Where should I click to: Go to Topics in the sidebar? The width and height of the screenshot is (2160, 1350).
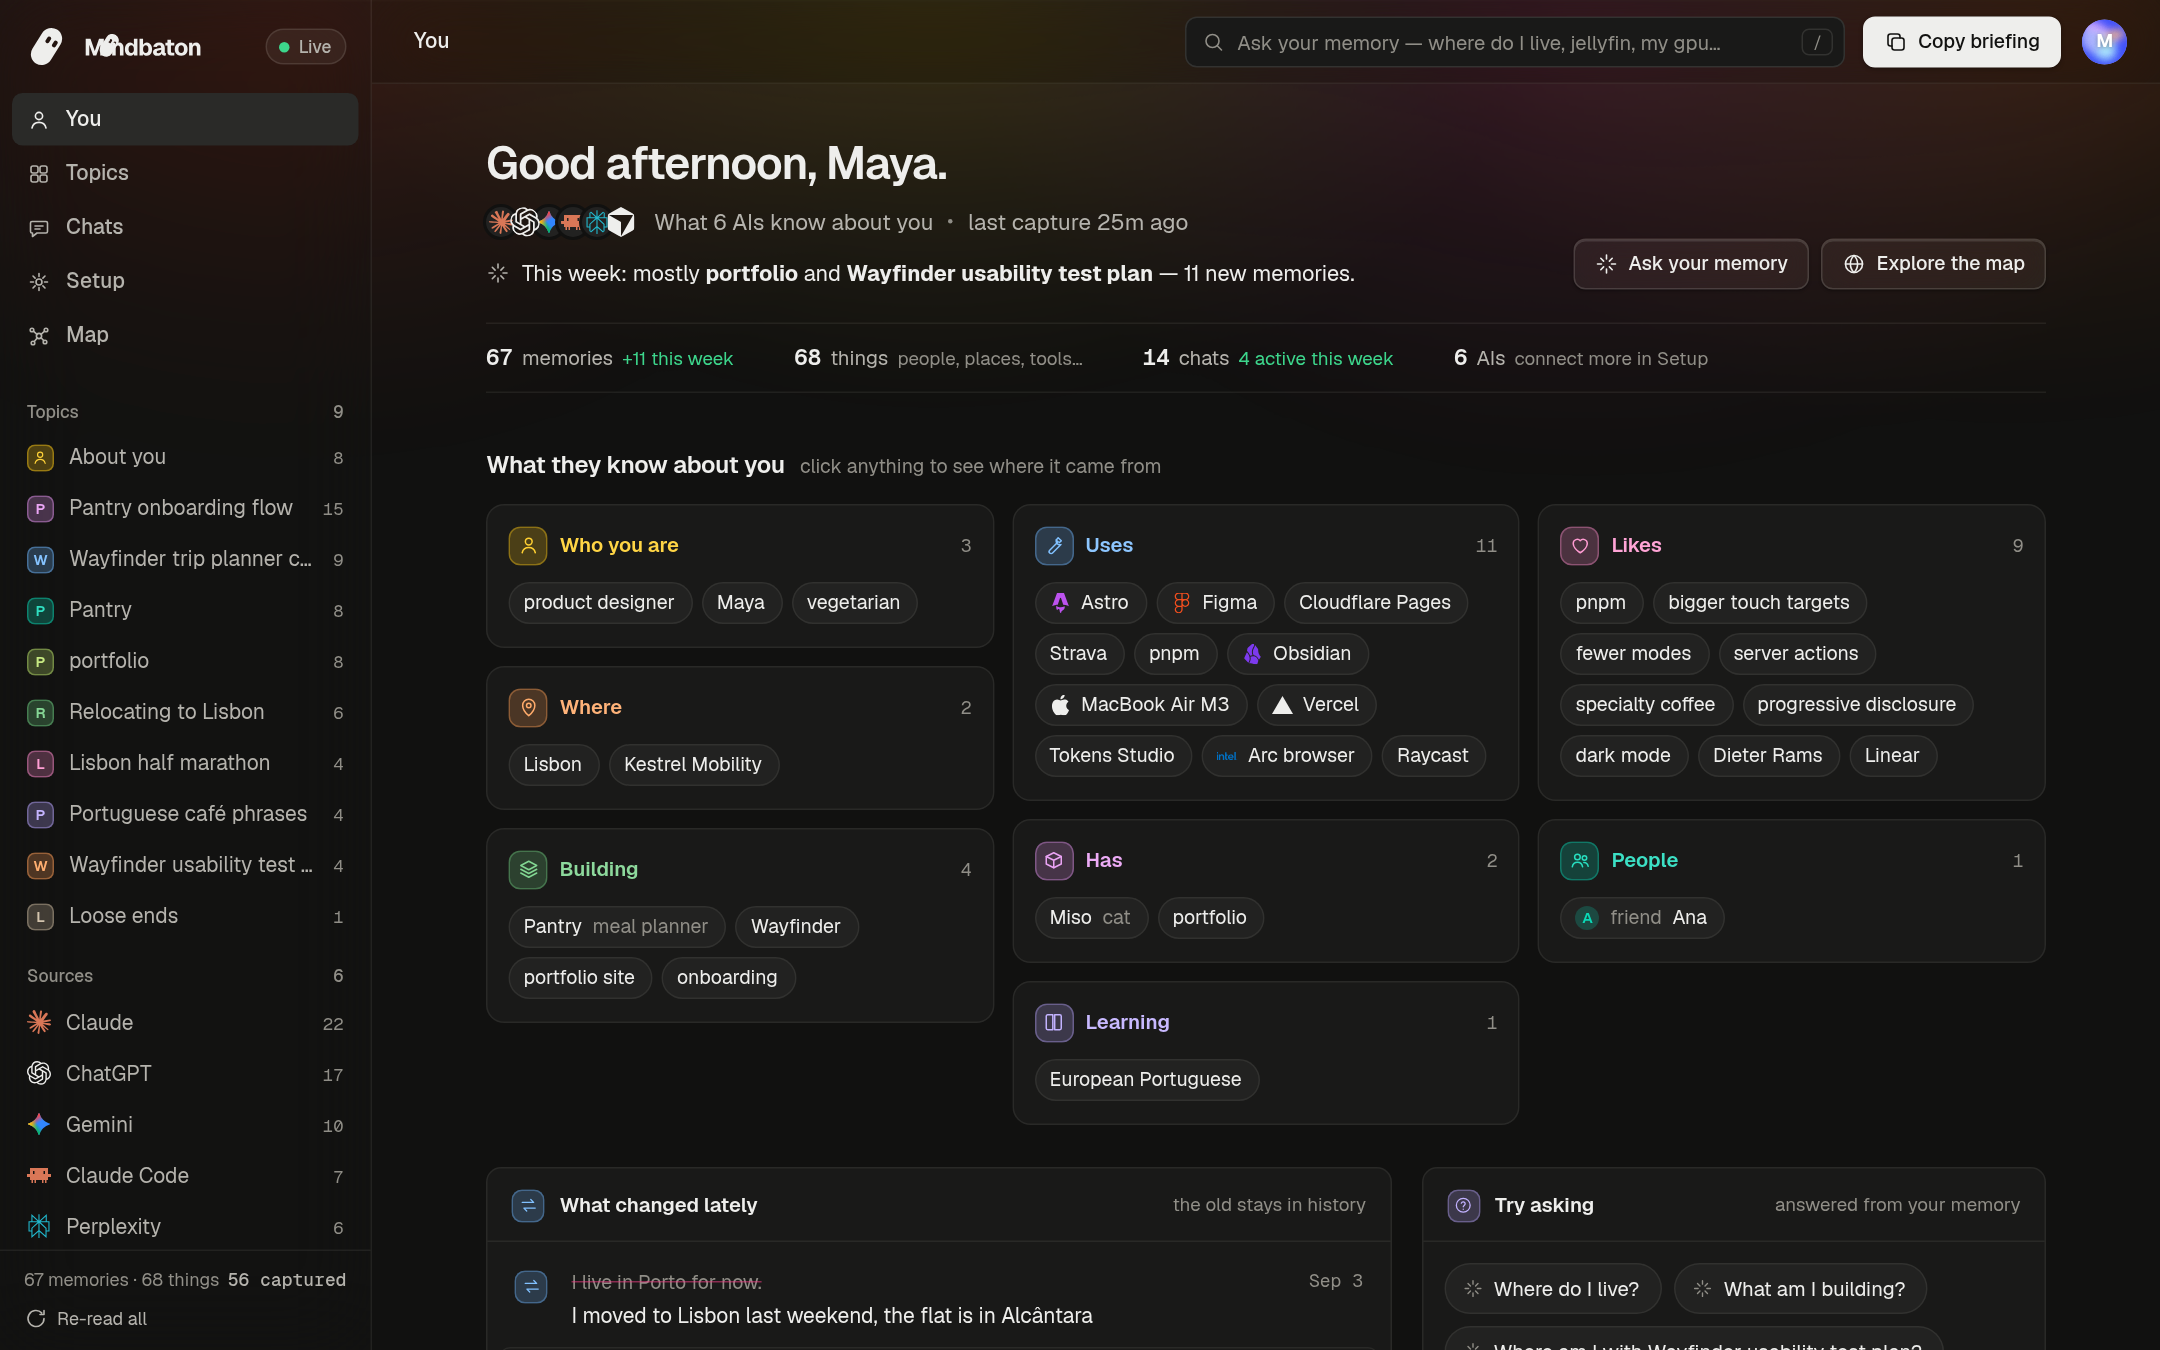tap(185, 173)
